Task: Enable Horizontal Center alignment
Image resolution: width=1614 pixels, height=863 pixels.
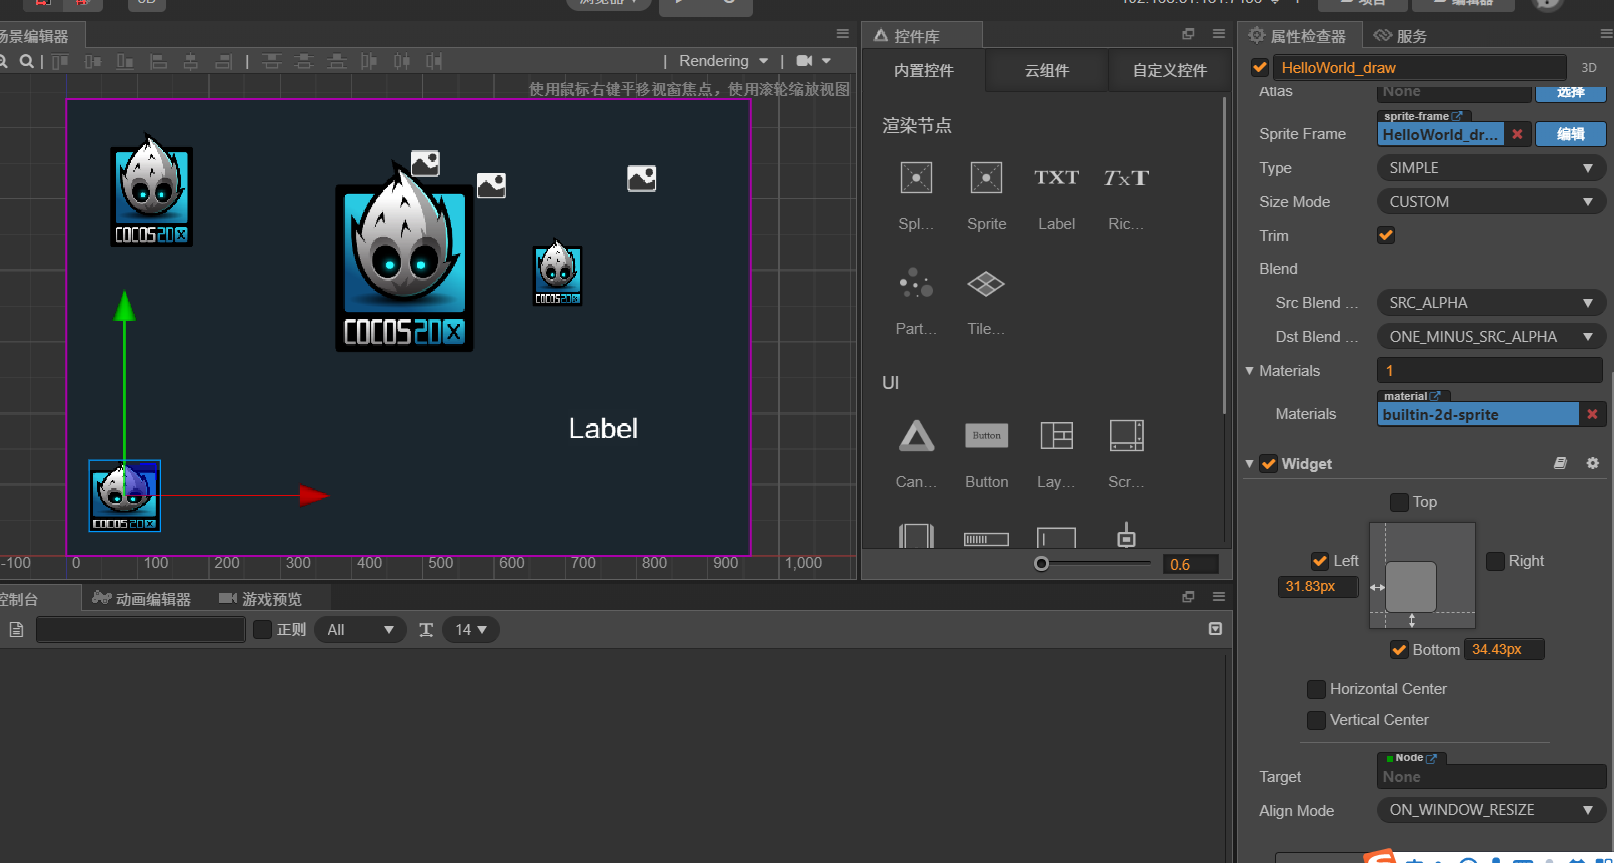Action: (x=1317, y=689)
